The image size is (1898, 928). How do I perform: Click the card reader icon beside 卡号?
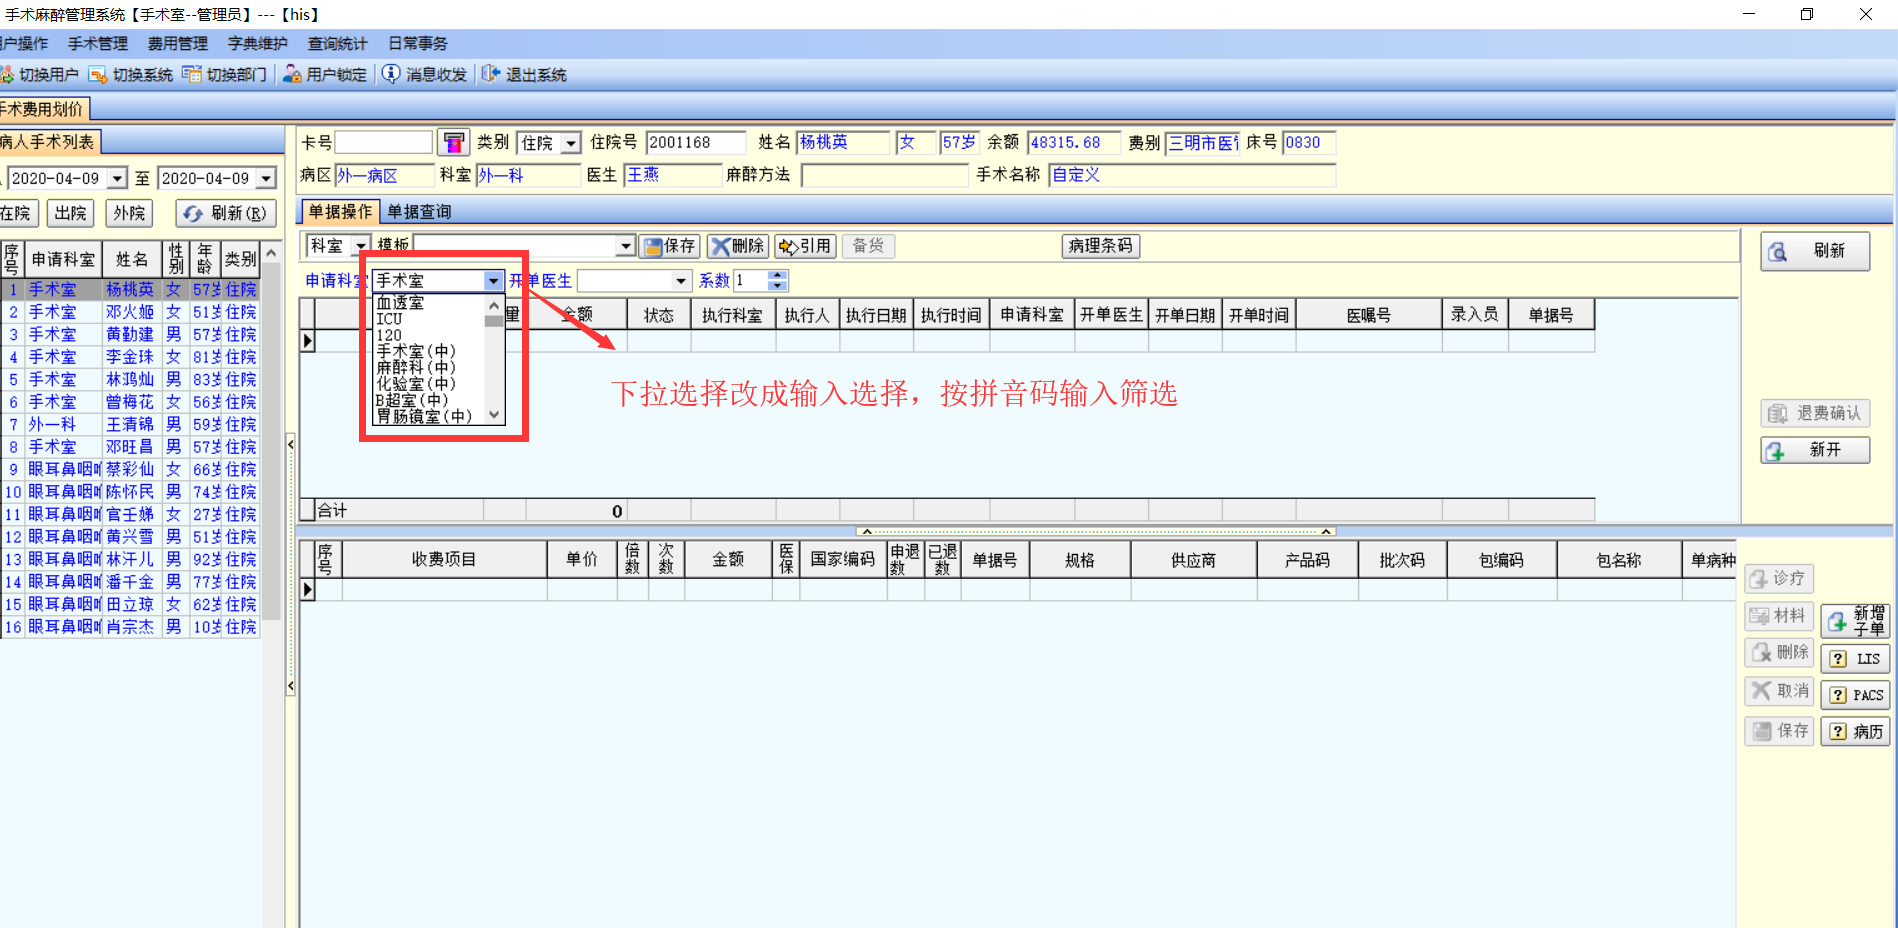click(x=453, y=143)
